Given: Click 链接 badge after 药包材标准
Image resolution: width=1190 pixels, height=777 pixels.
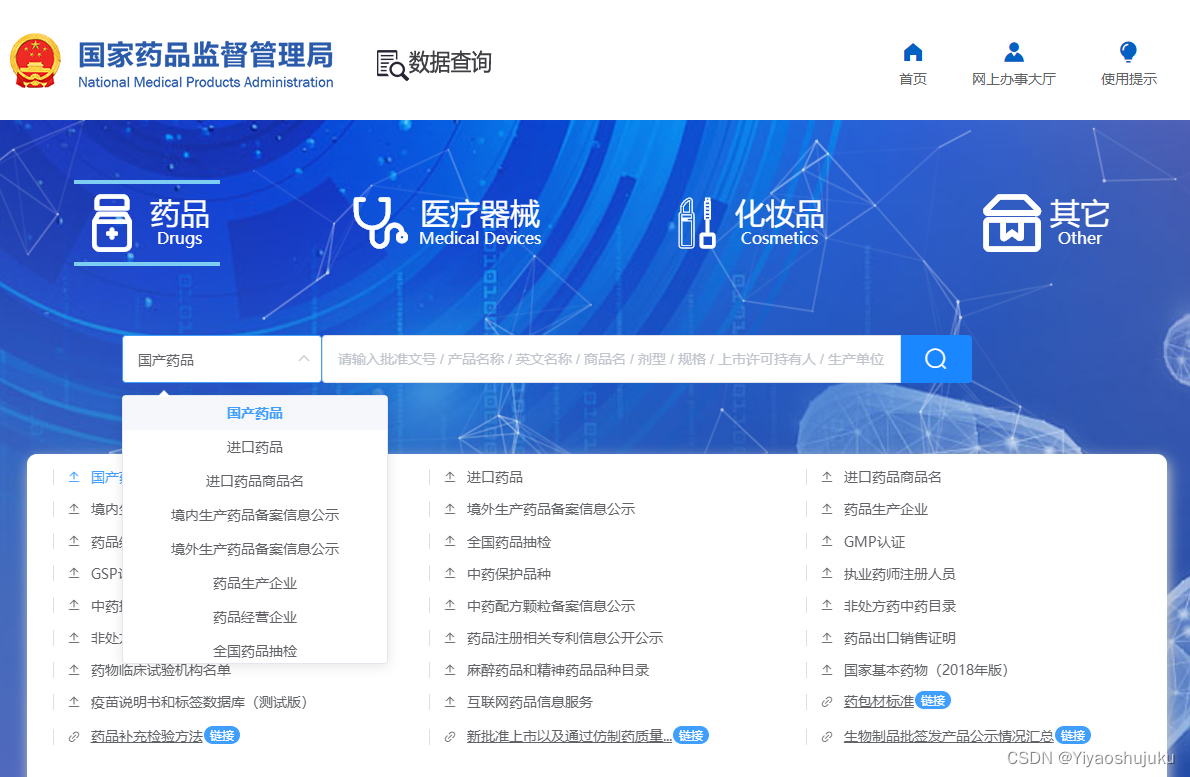Looking at the screenshot, I should [933, 700].
